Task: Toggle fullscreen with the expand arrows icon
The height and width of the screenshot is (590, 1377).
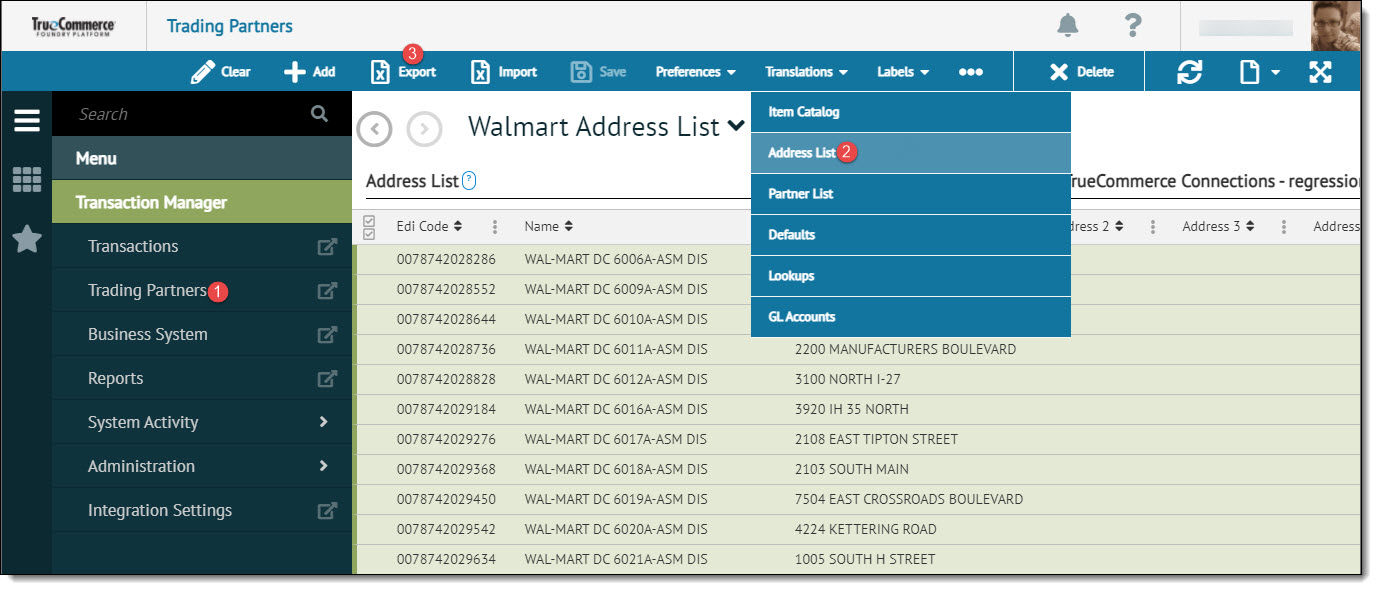Action: pos(1320,72)
